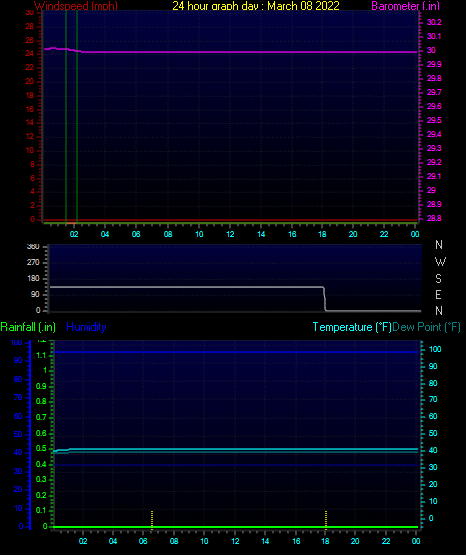This screenshot has width=466, height=555.
Task: Click the yellow dotted sunrise marker near 06
Action: click(x=152, y=520)
